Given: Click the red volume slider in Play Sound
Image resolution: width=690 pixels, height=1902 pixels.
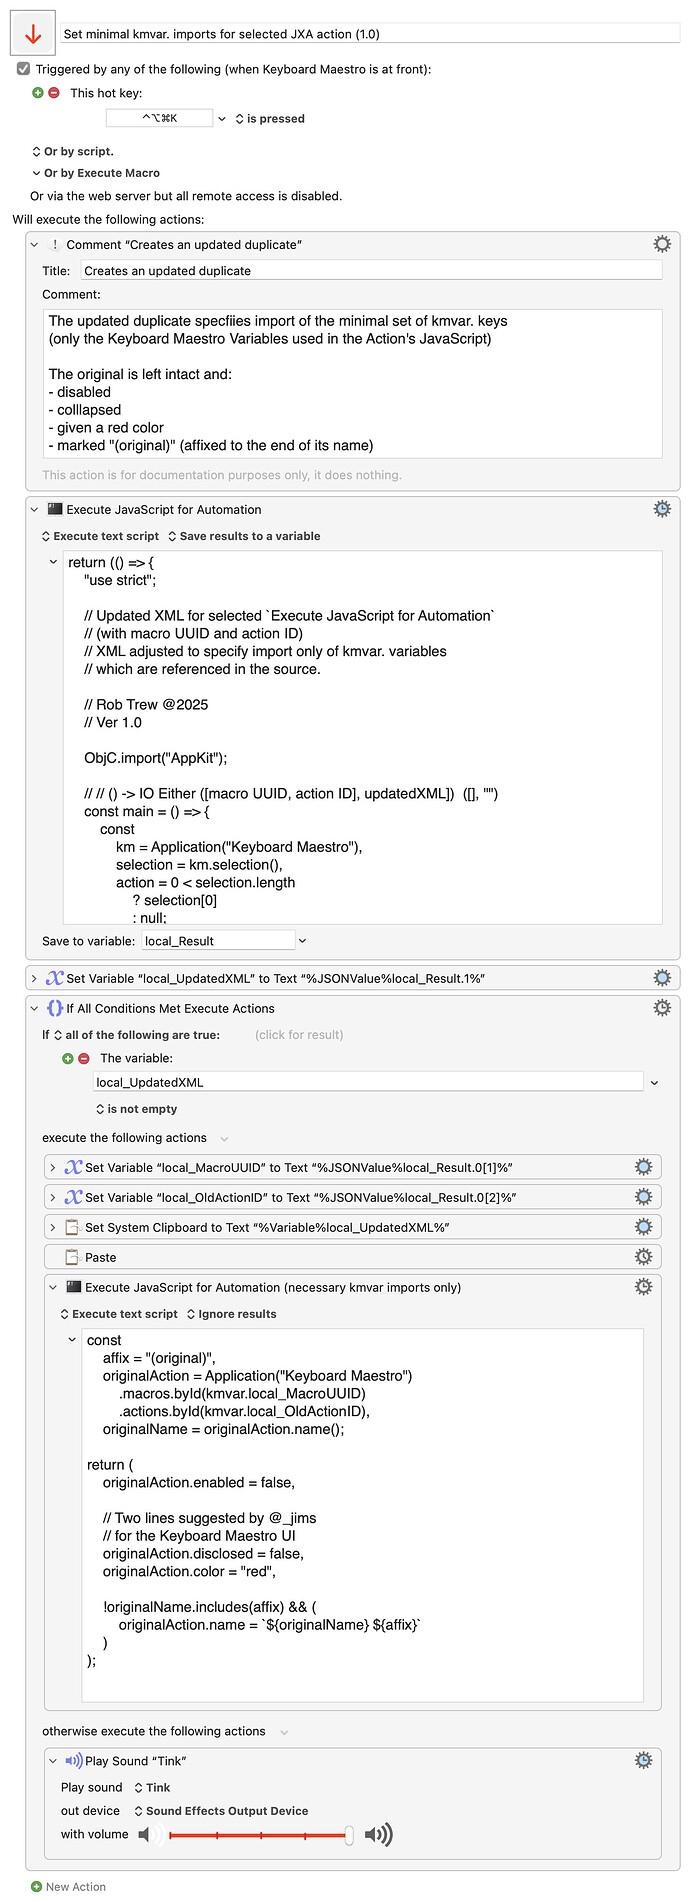Looking at the screenshot, I should pyautogui.click(x=251, y=1834).
